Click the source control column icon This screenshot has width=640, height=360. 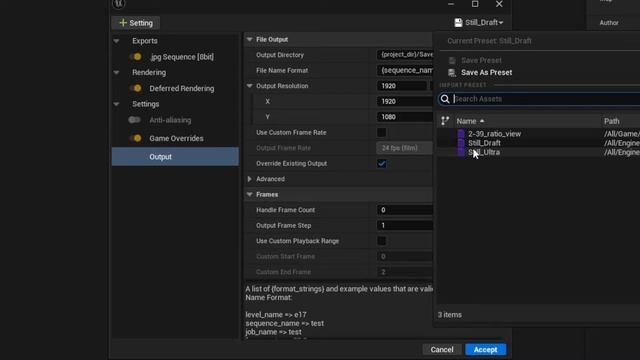point(445,121)
